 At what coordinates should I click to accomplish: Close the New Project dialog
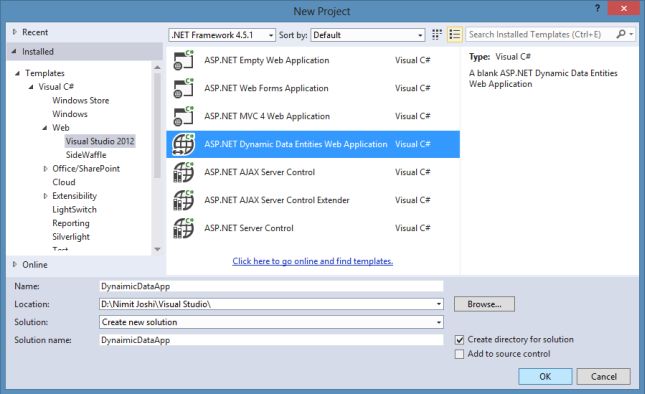click(623, 8)
